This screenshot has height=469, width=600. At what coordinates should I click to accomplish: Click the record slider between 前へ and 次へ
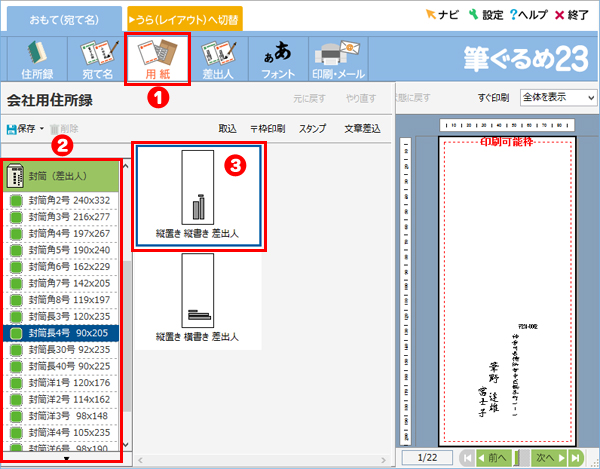pyautogui.click(x=521, y=457)
